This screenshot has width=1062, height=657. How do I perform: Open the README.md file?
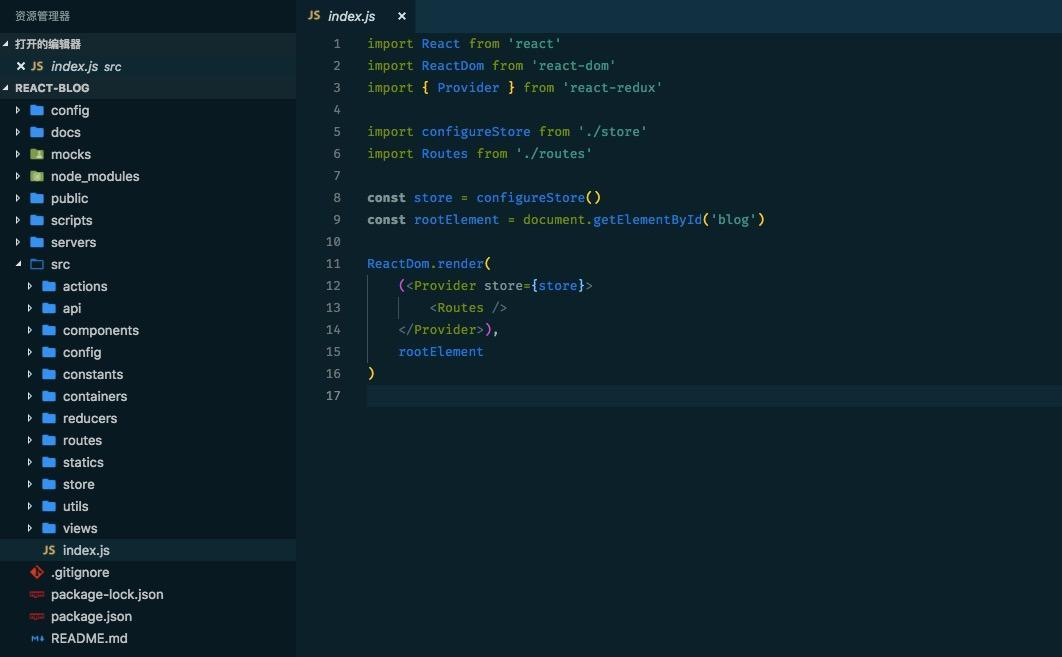pos(89,638)
